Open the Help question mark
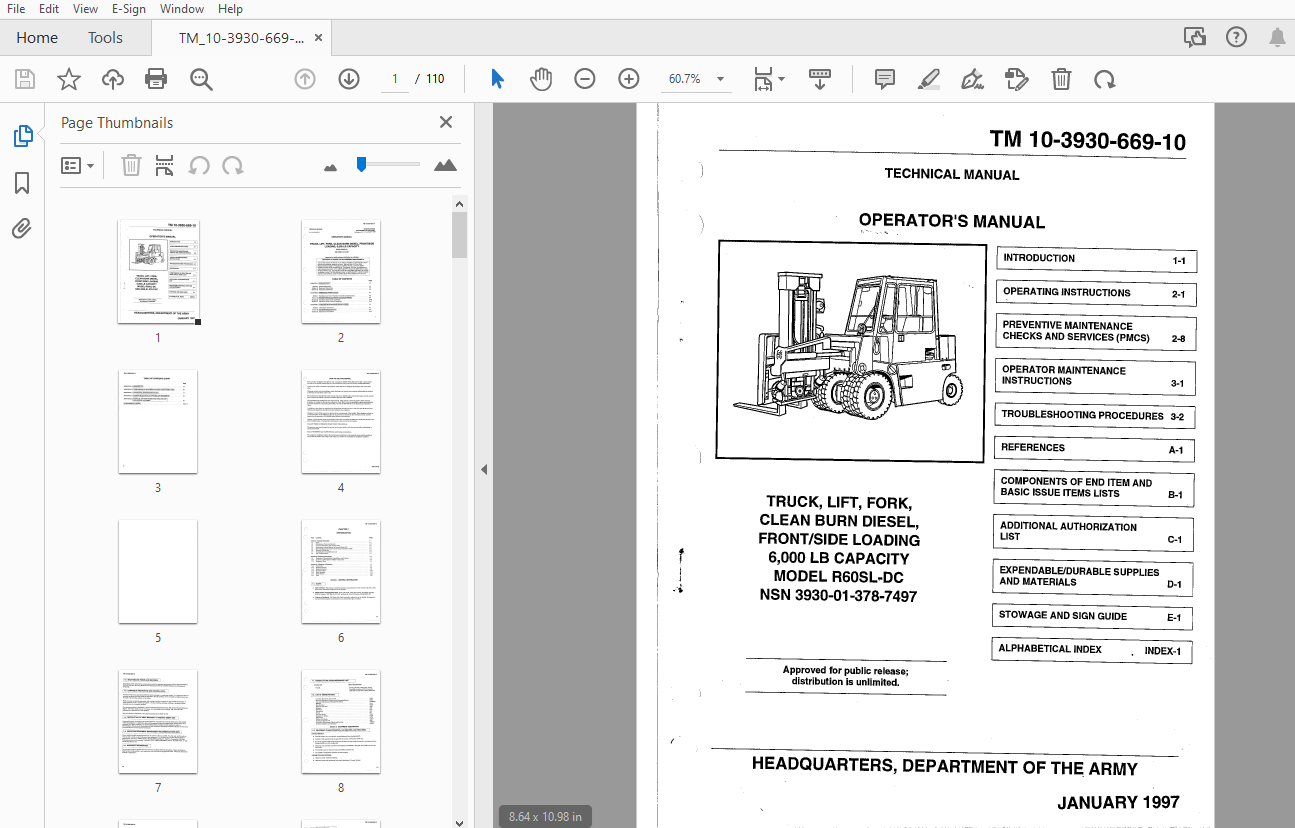The image size is (1295, 828). click(1236, 38)
